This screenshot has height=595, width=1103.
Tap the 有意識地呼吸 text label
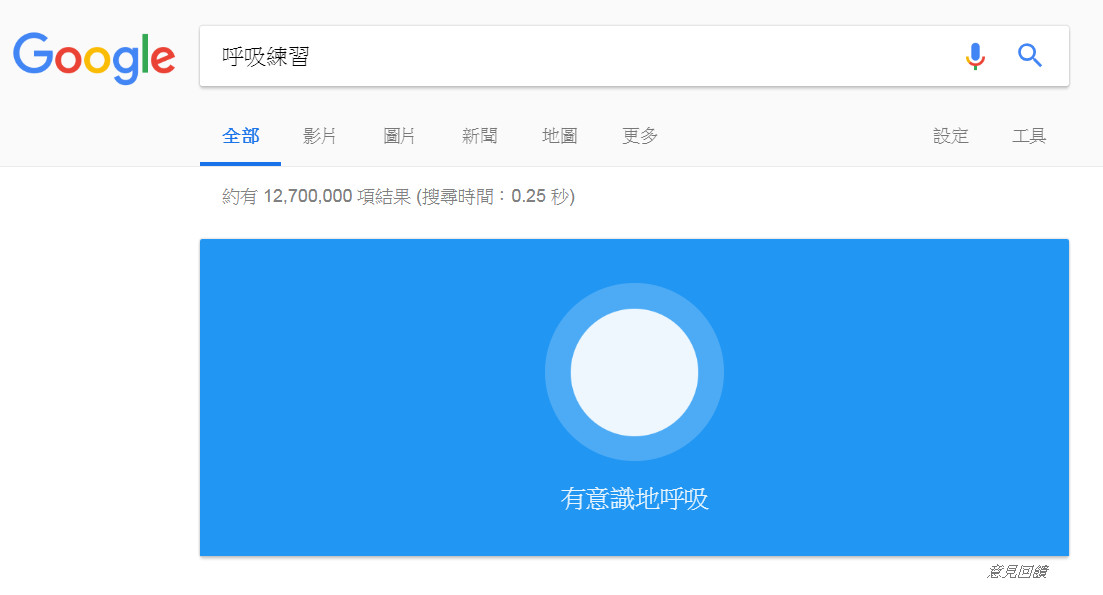click(x=634, y=497)
